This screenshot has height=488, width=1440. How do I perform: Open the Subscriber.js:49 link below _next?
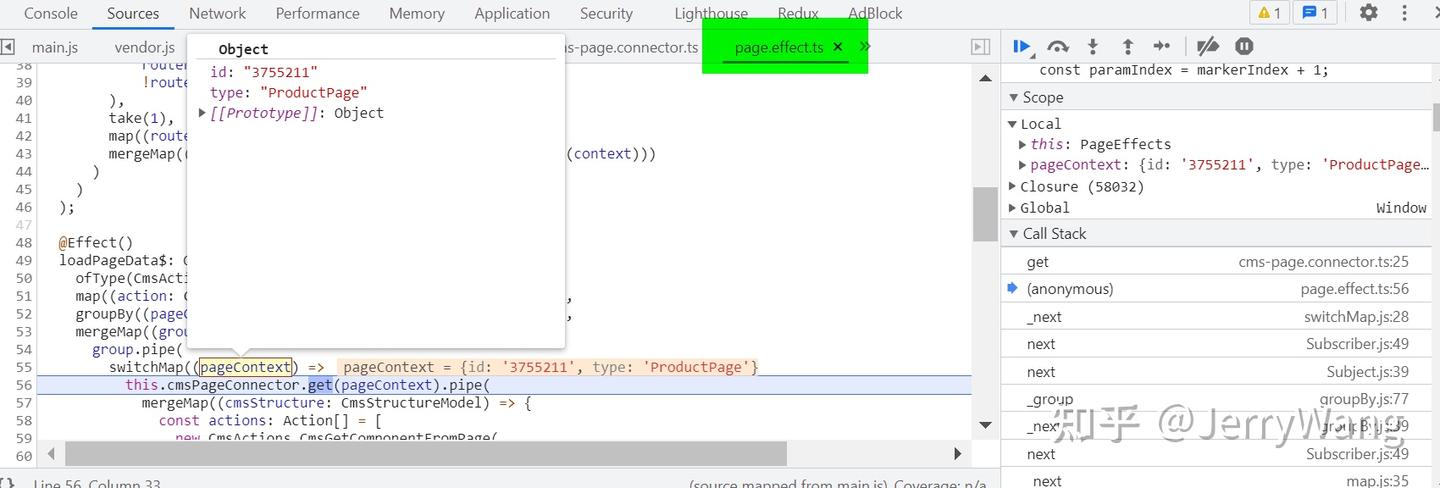(1357, 344)
